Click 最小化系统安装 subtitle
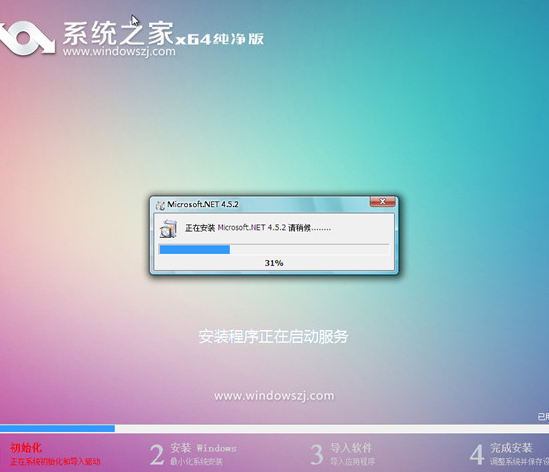 [196, 461]
